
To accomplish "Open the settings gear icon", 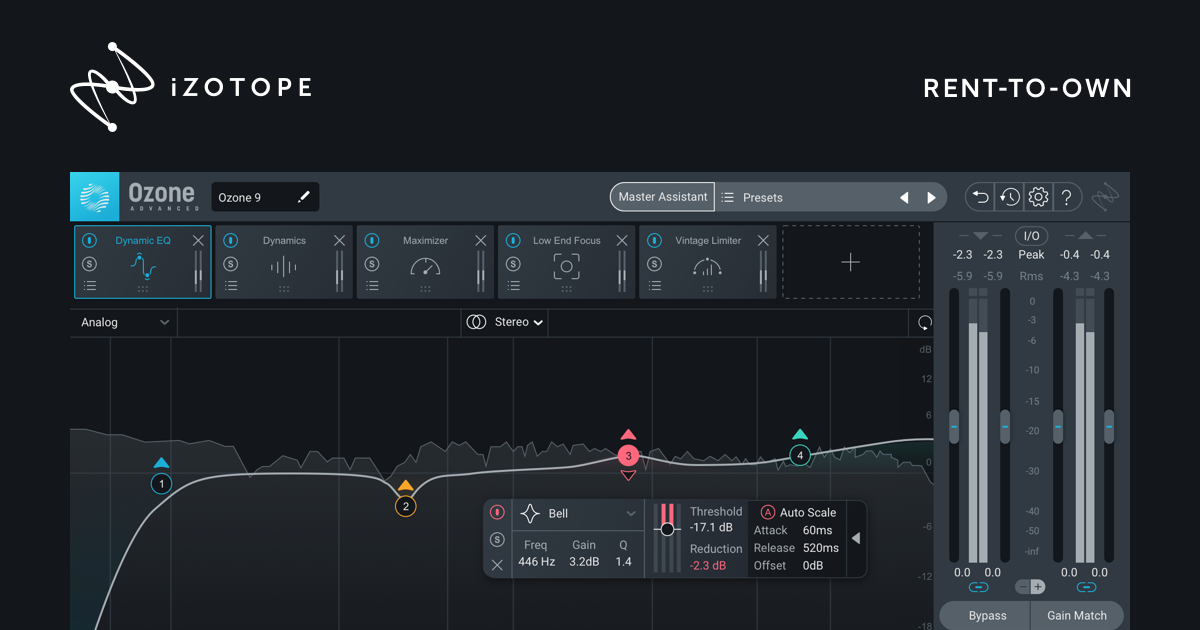I will pos(1038,197).
